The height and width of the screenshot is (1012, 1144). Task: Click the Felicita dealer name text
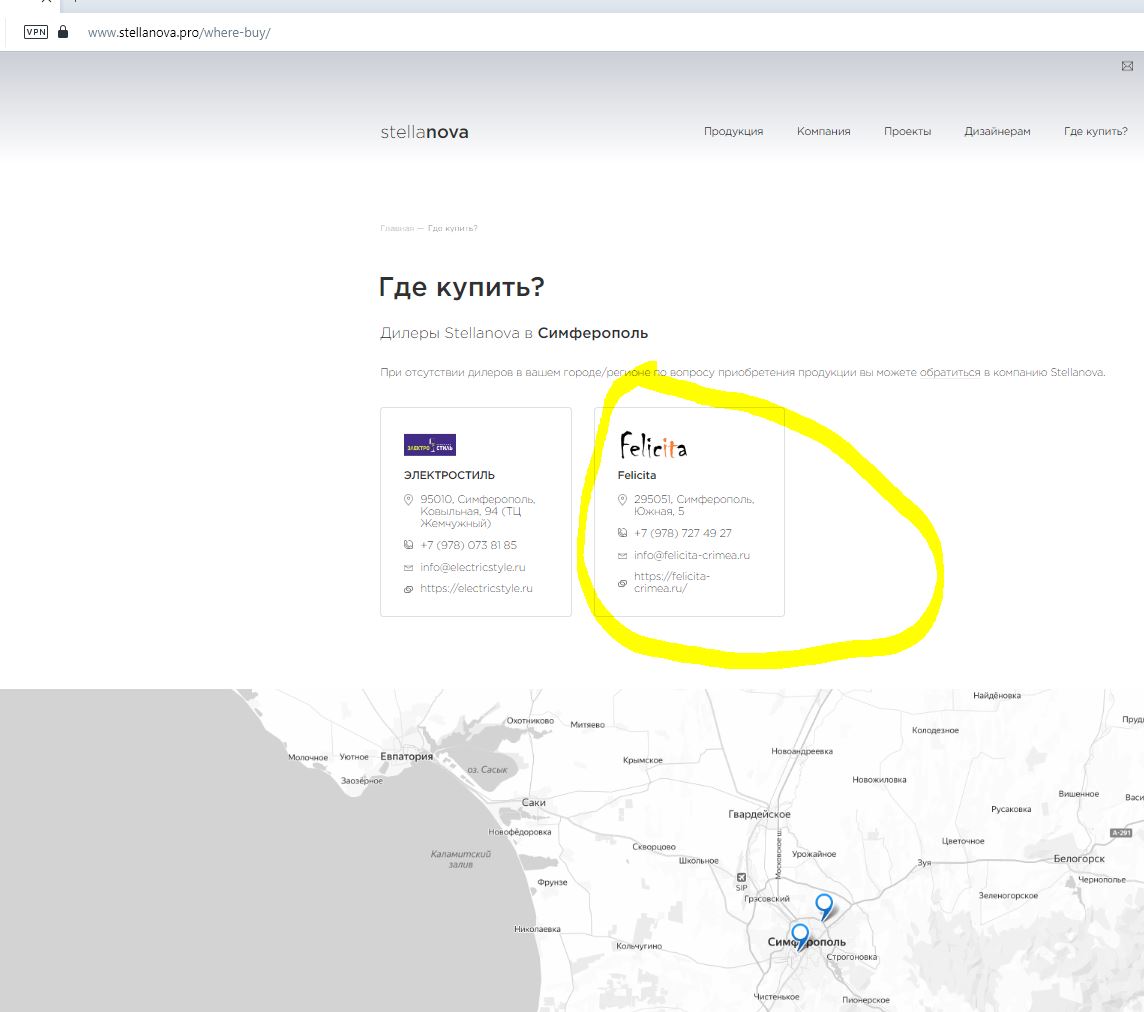[x=637, y=475]
